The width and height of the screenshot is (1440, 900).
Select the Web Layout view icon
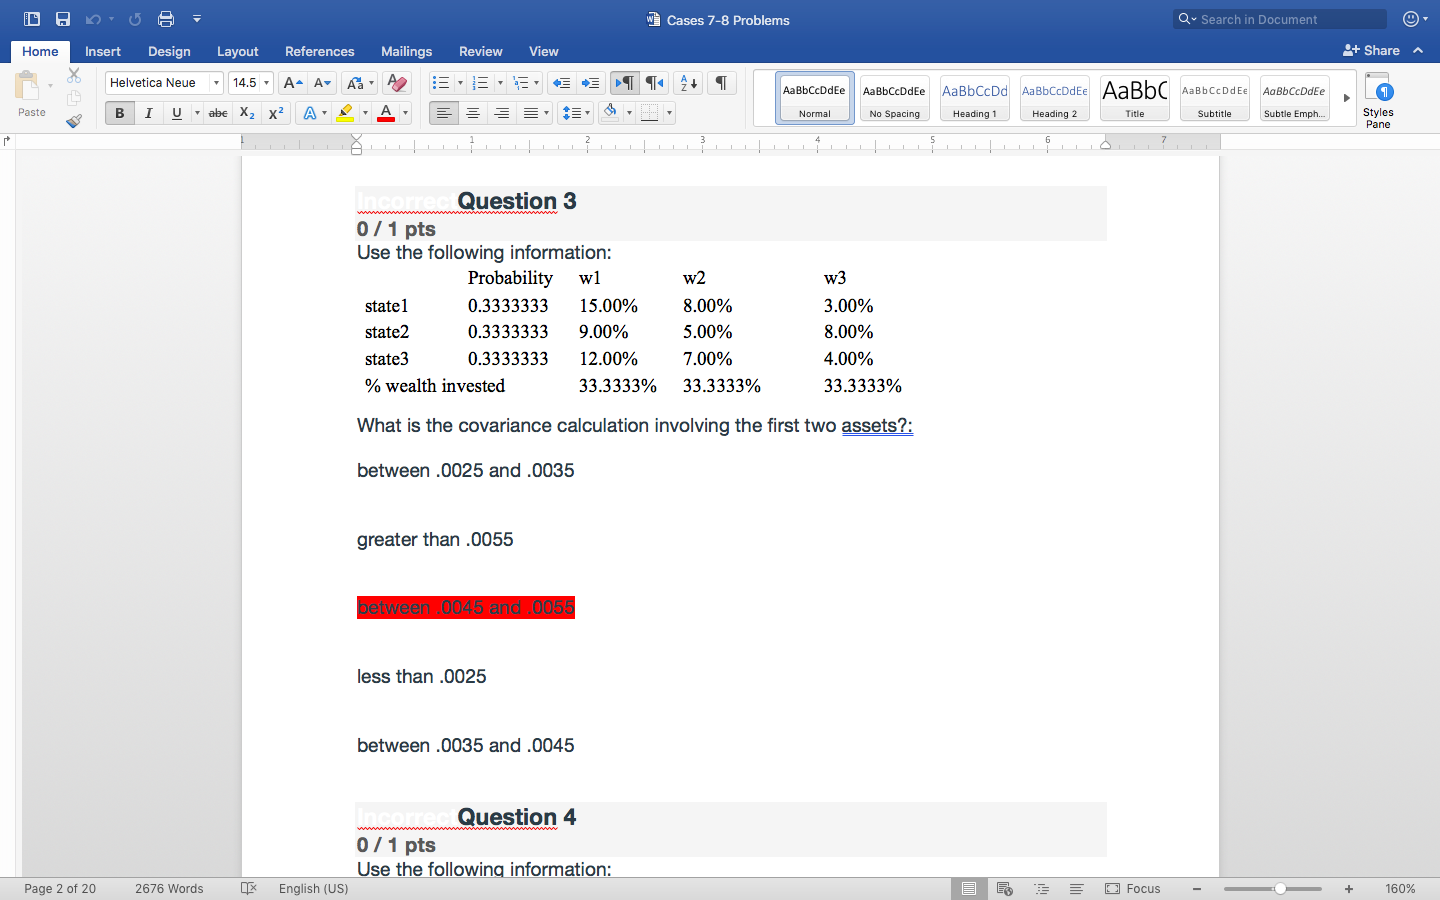click(x=1004, y=888)
